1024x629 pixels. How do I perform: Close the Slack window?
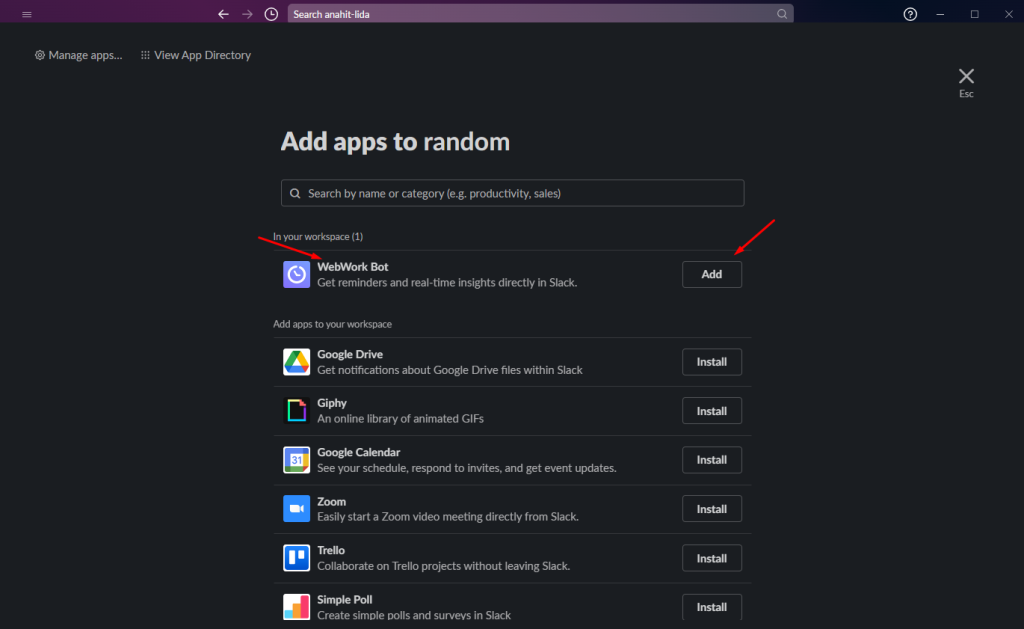click(1008, 14)
